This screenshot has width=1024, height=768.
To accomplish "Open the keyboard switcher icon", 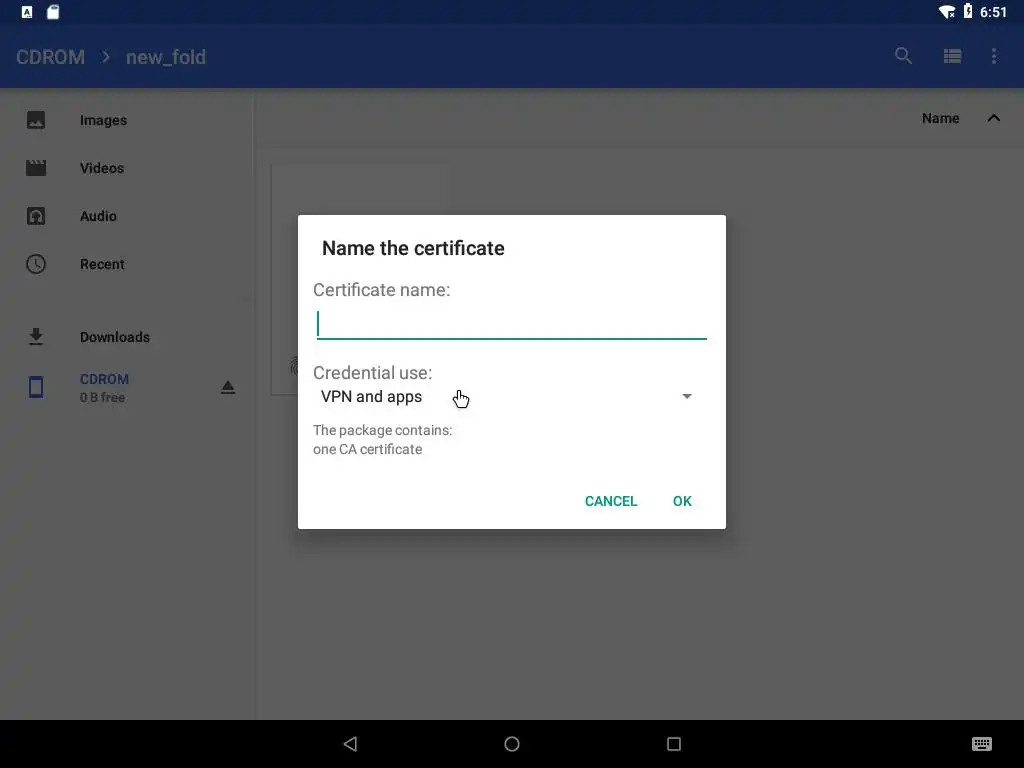I will pyautogui.click(x=982, y=744).
